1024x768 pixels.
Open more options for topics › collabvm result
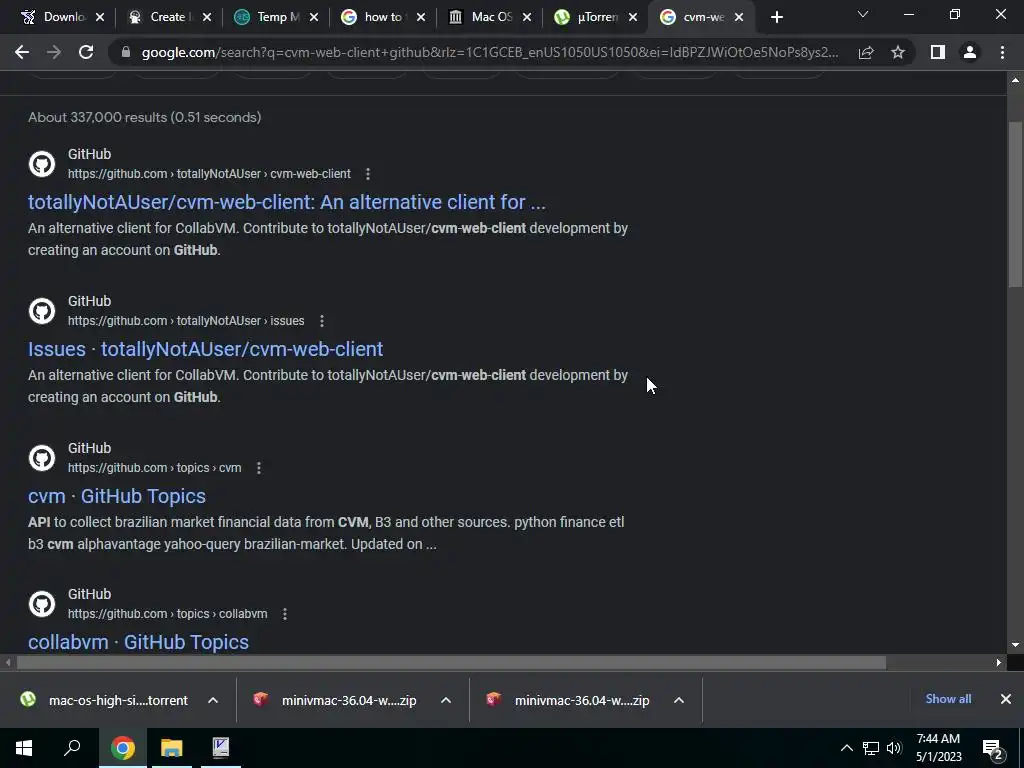(285, 615)
